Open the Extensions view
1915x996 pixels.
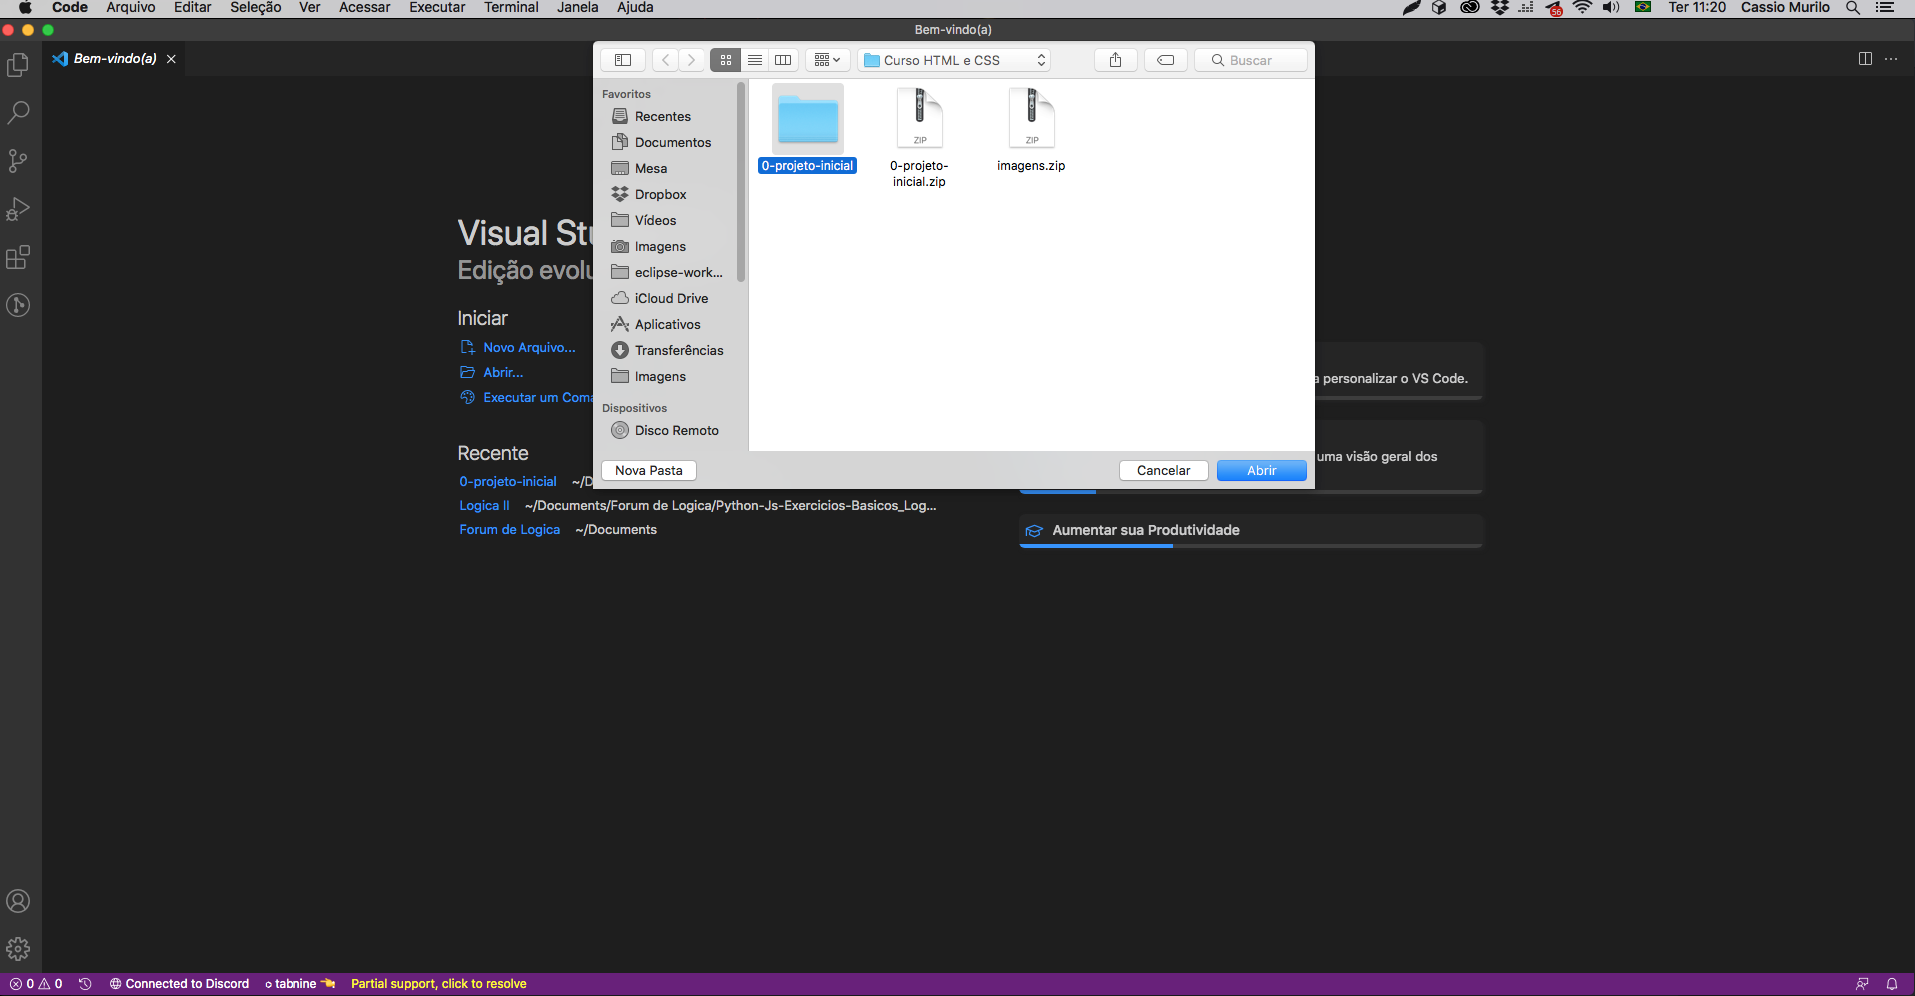pyautogui.click(x=18, y=257)
